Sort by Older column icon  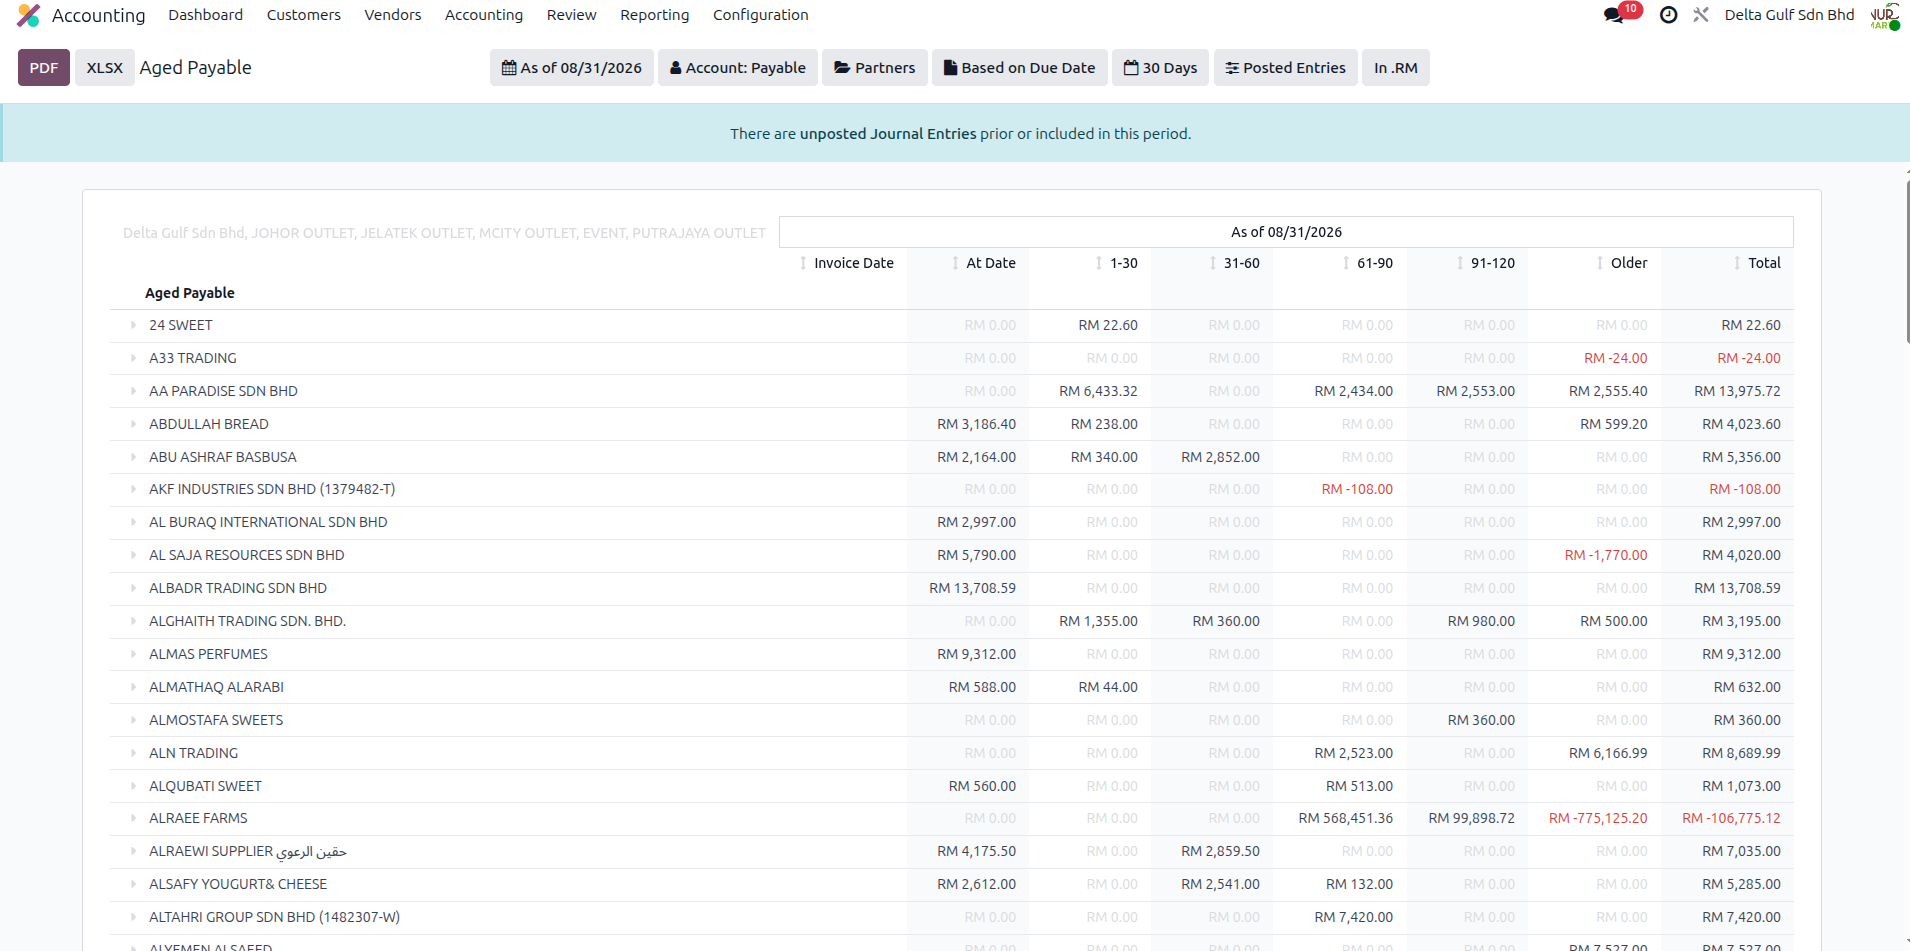1600,263
